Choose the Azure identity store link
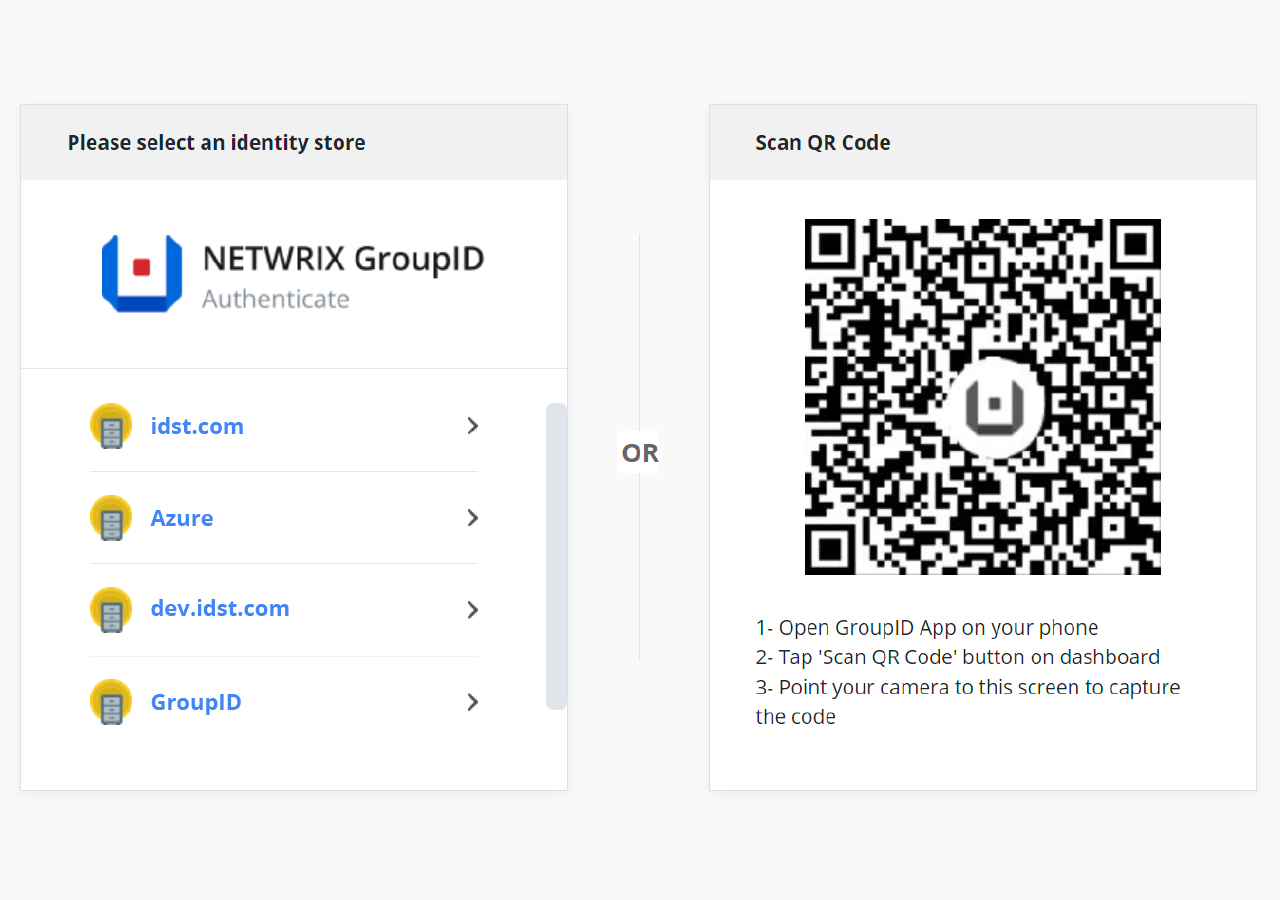The image size is (1280, 900). (182, 518)
